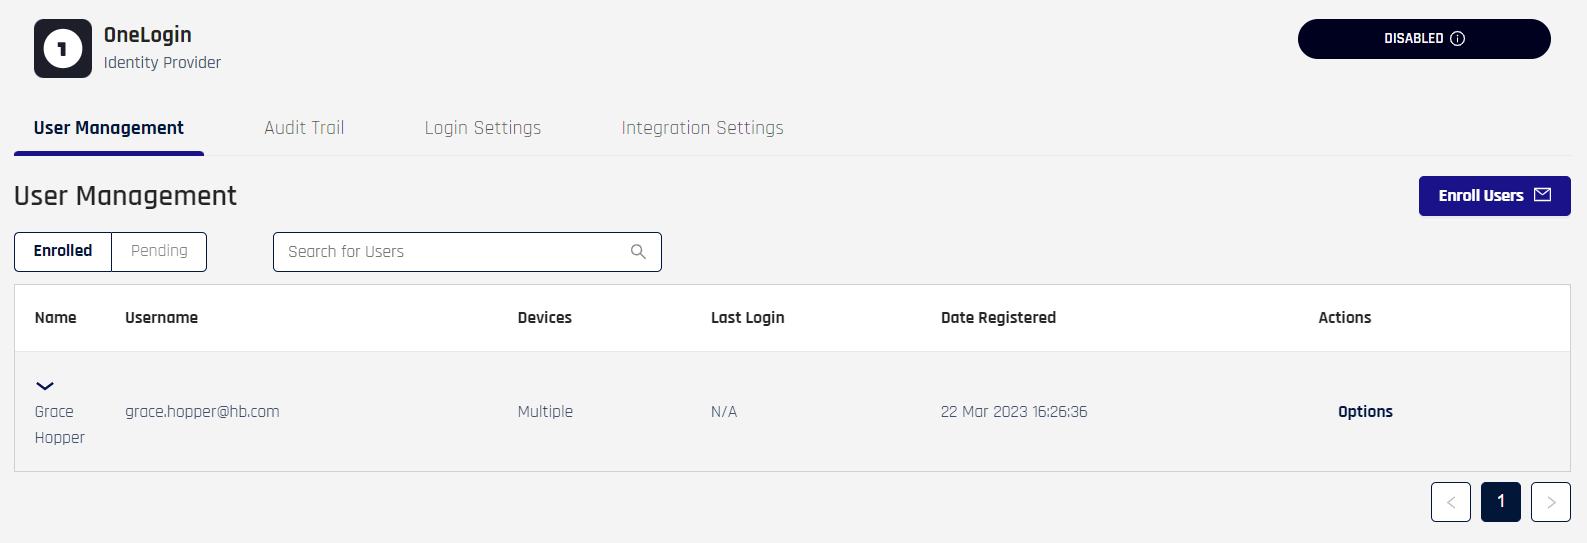Click the Multiple devices cell
Viewport: 1587px width, 543px height.
point(545,412)
